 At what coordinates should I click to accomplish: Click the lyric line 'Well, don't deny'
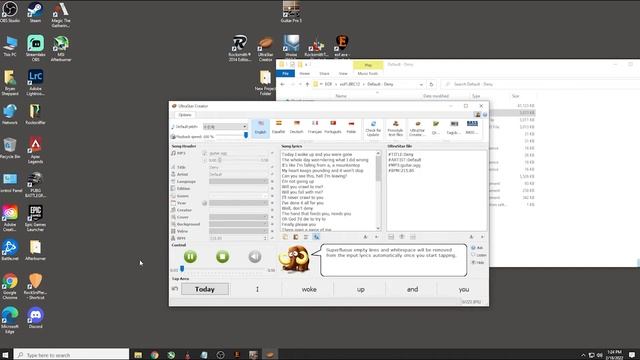pyautogui.click(x=298, y=208)
